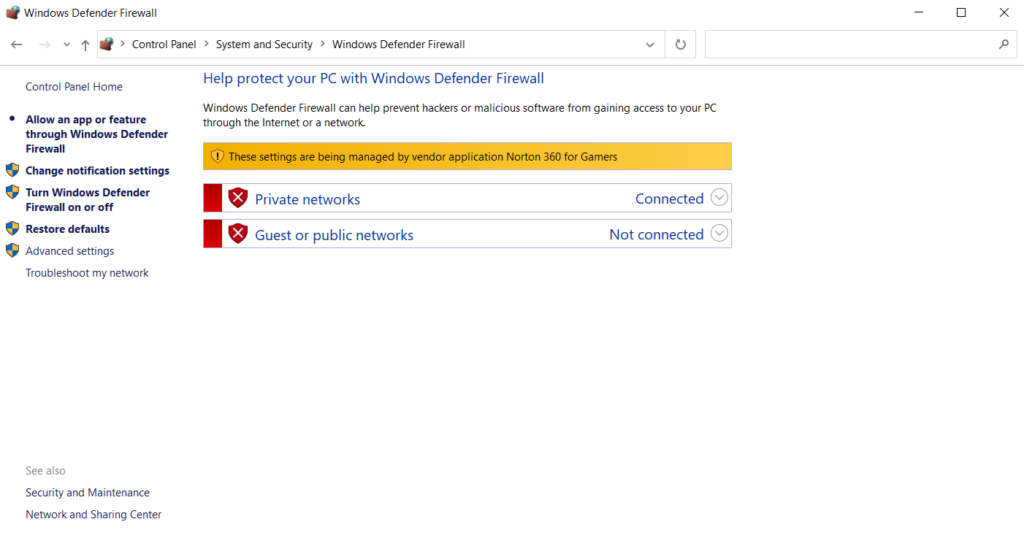Viewport: 1024px width, 538px height.
Task: Open Control Panel Home
Action: coord(74,87)
